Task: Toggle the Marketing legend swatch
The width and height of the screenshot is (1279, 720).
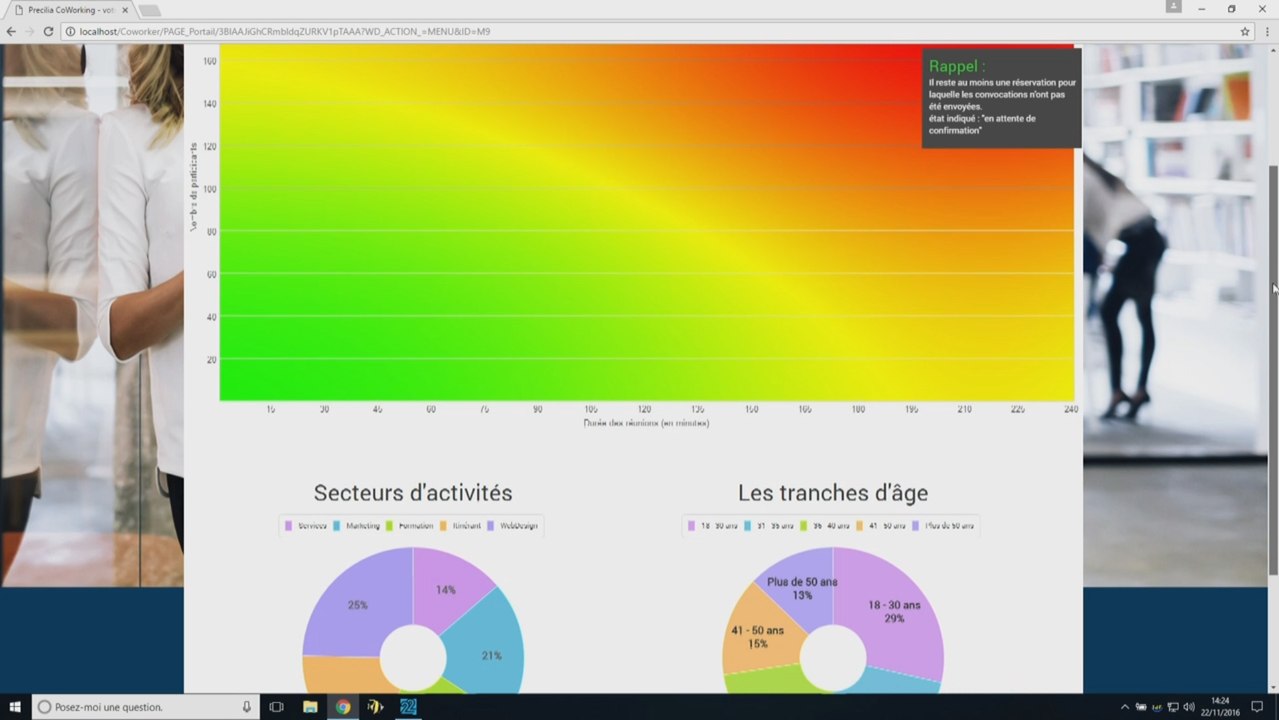Action: [x=337, y=526]
